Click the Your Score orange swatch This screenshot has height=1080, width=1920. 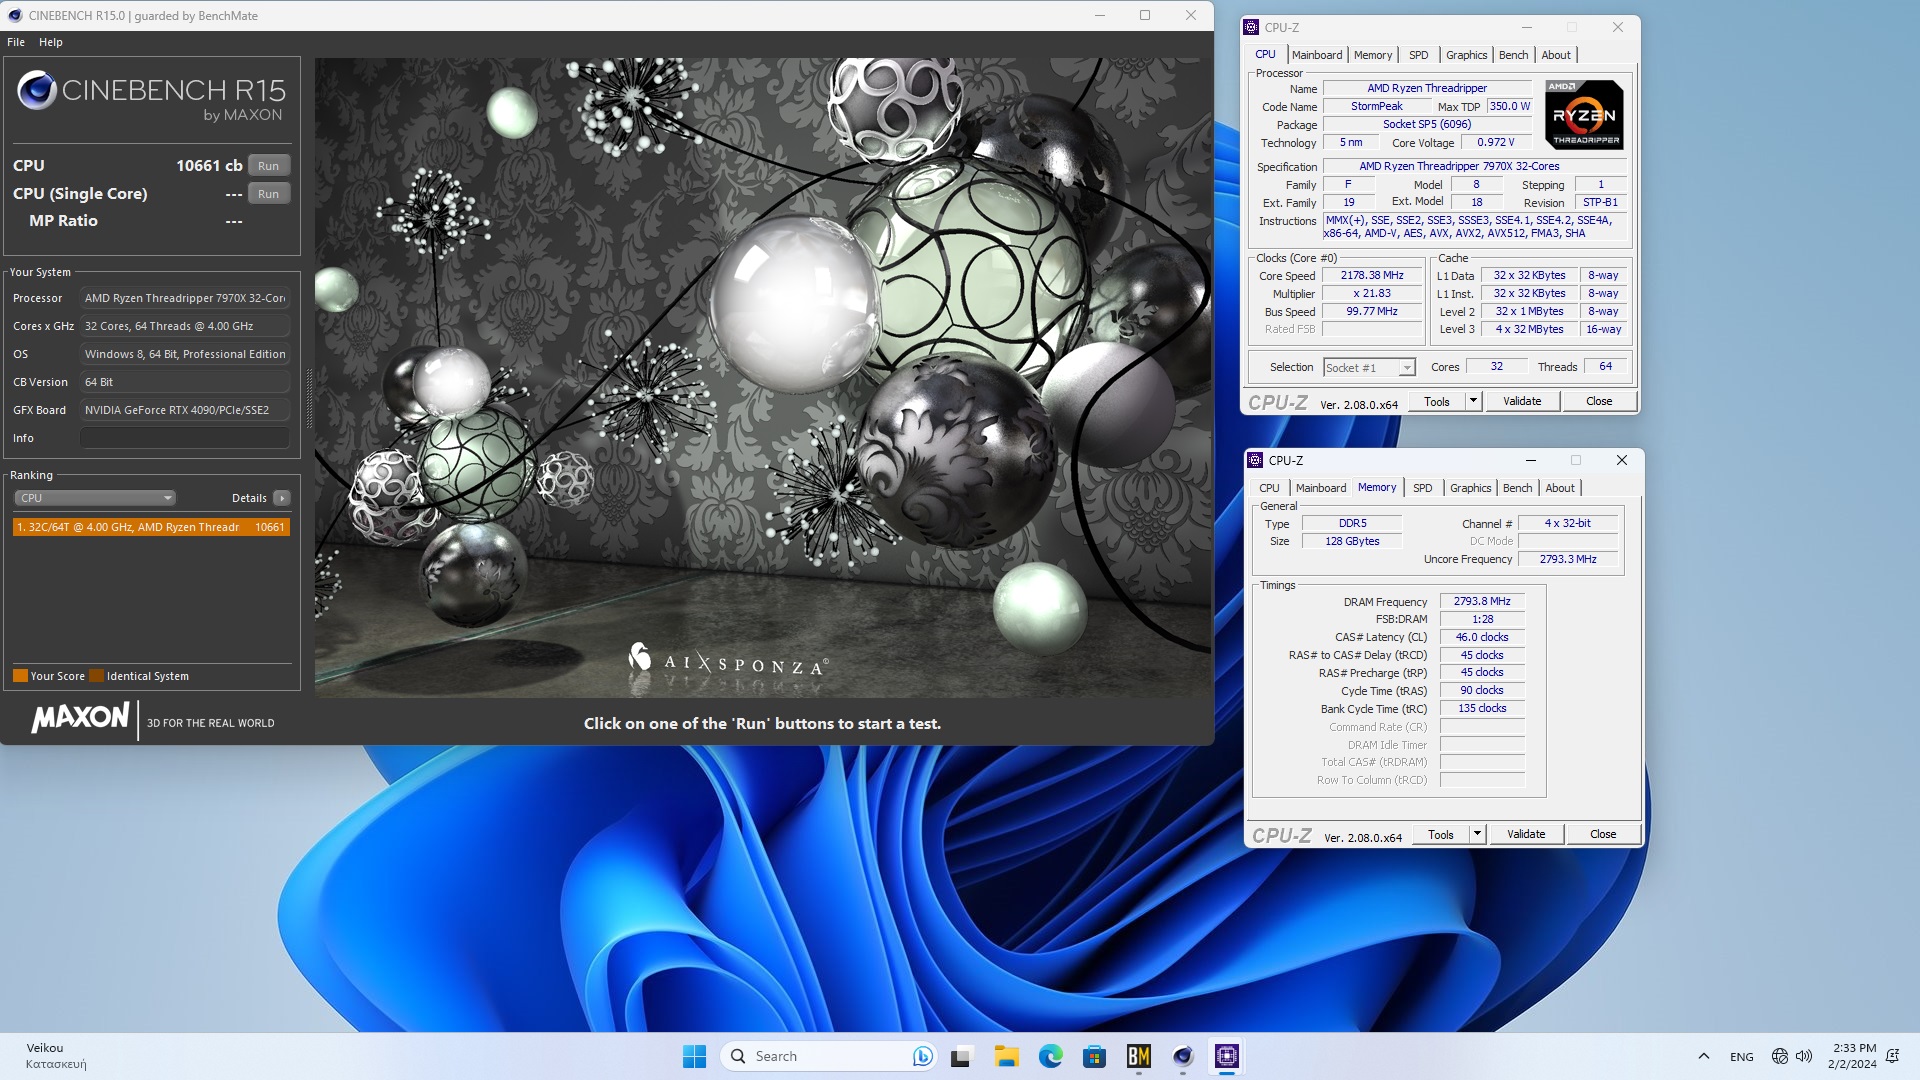point(20,676)
